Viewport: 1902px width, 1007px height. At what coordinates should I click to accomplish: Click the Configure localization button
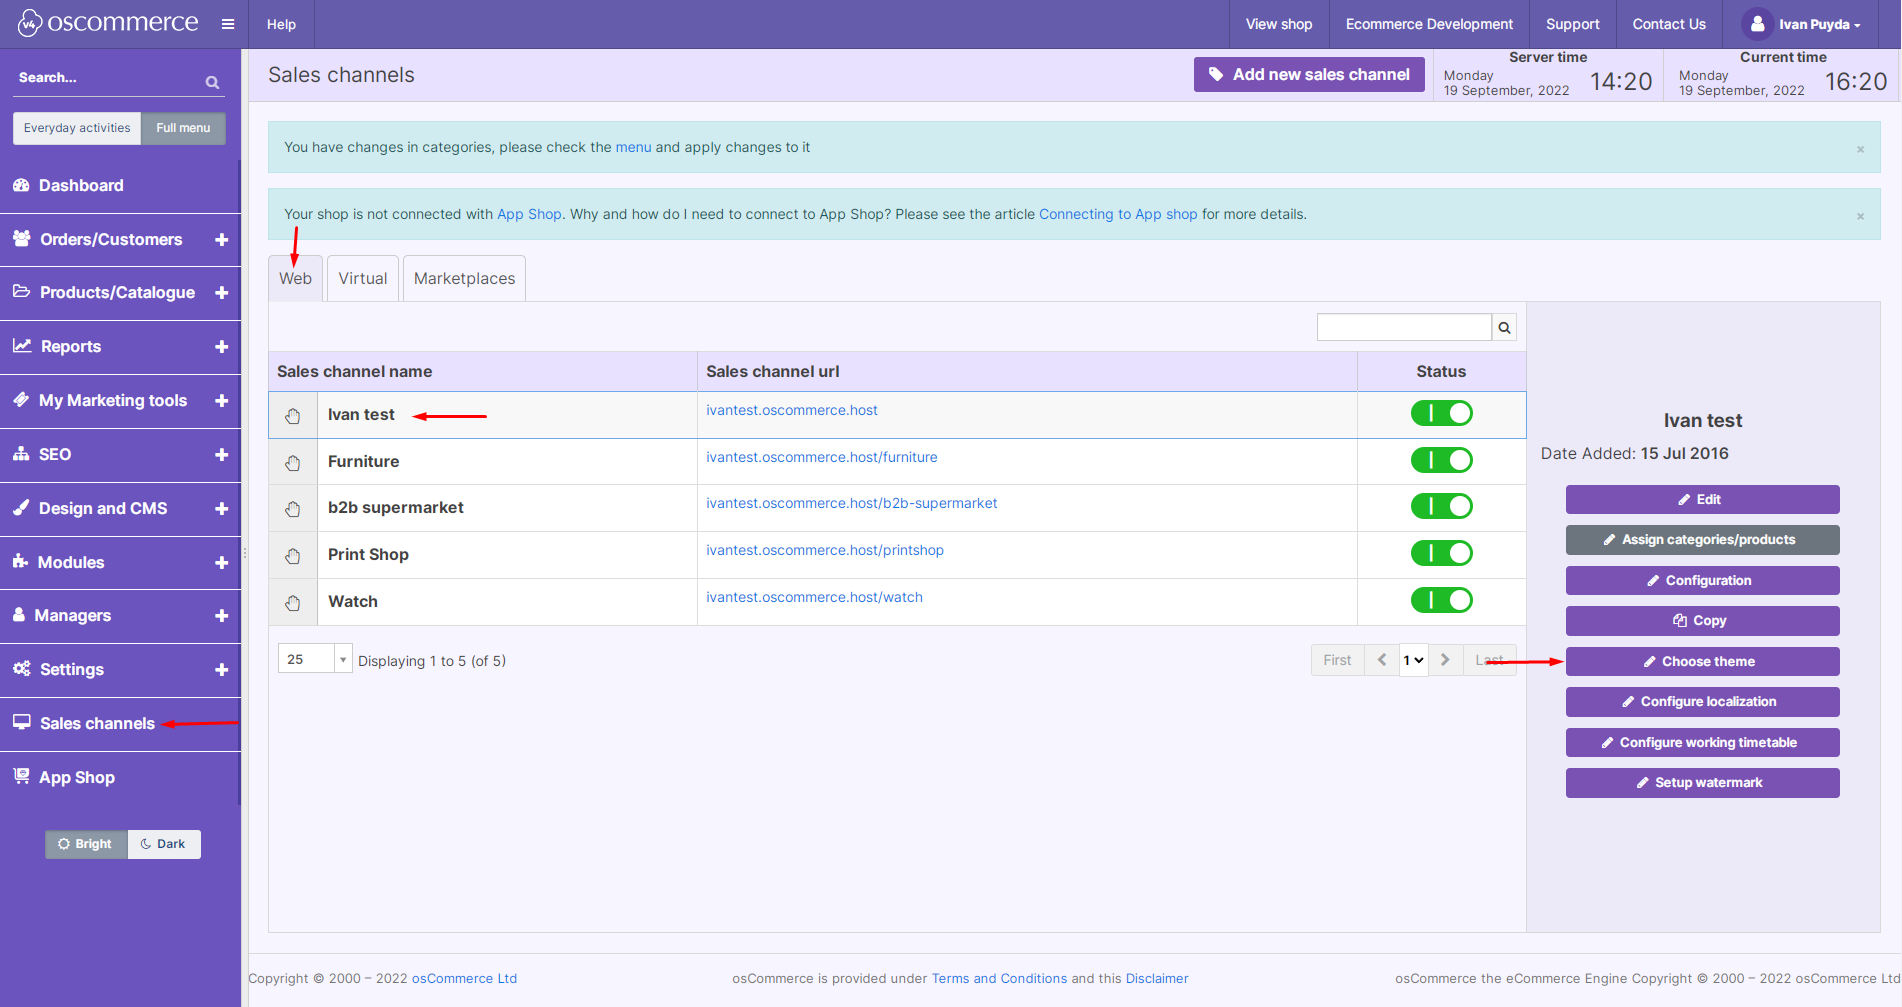point(1703,701)
